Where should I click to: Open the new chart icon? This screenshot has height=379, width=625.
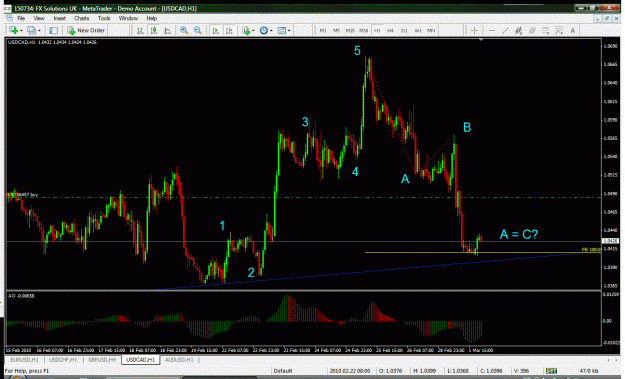click(13, 30)
